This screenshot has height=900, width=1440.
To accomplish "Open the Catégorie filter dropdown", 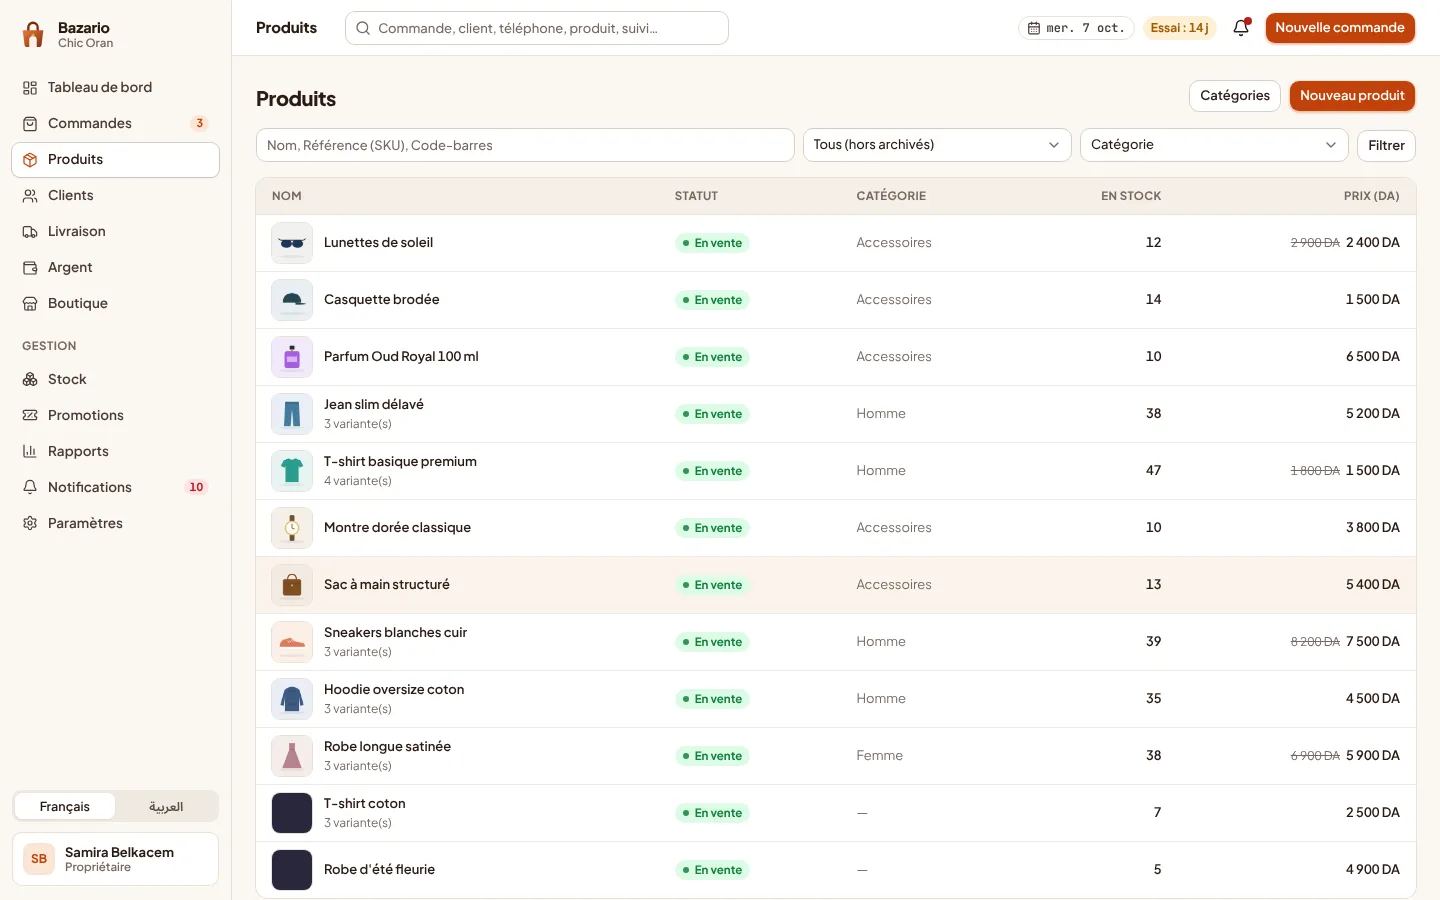I will coord(1214,145).
